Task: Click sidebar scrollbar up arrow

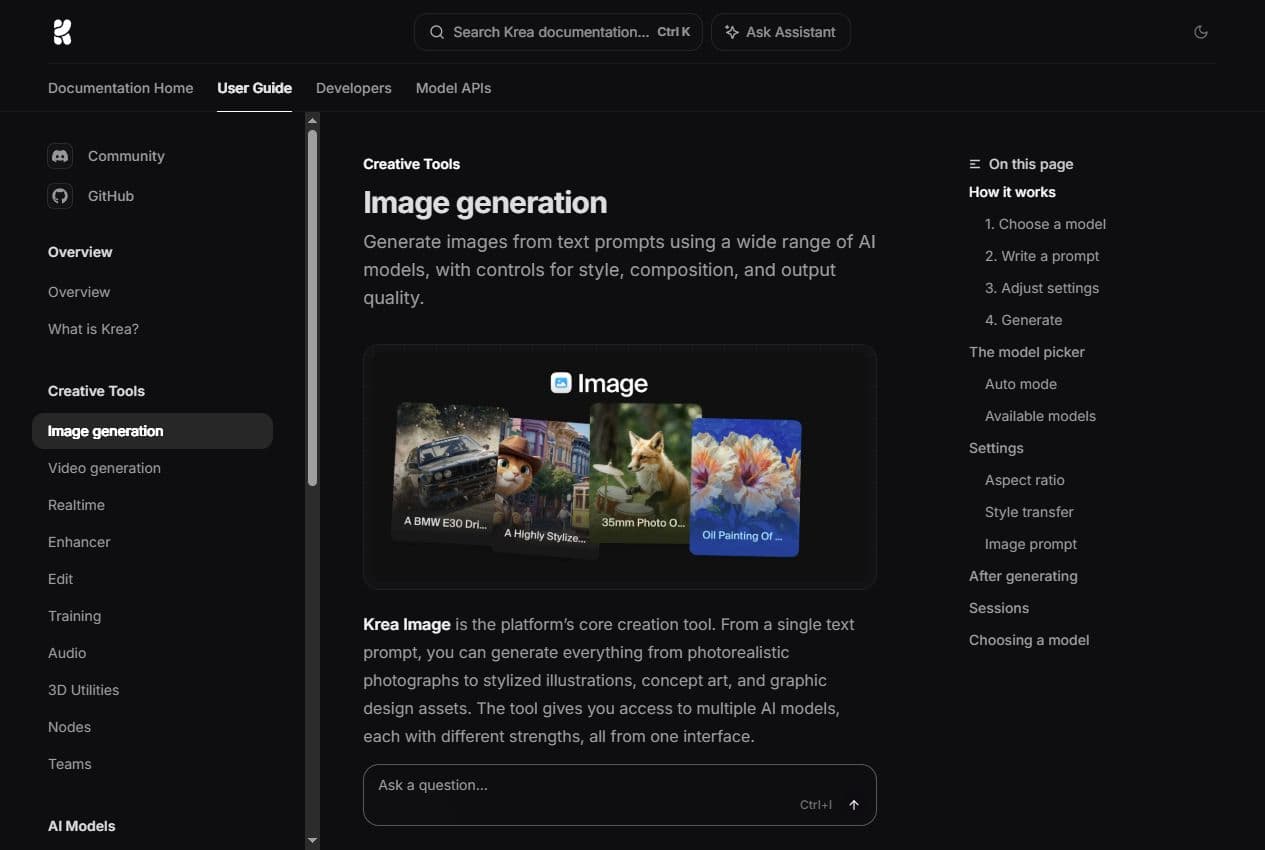Action: pyautogui.click(x=312, y=120)
